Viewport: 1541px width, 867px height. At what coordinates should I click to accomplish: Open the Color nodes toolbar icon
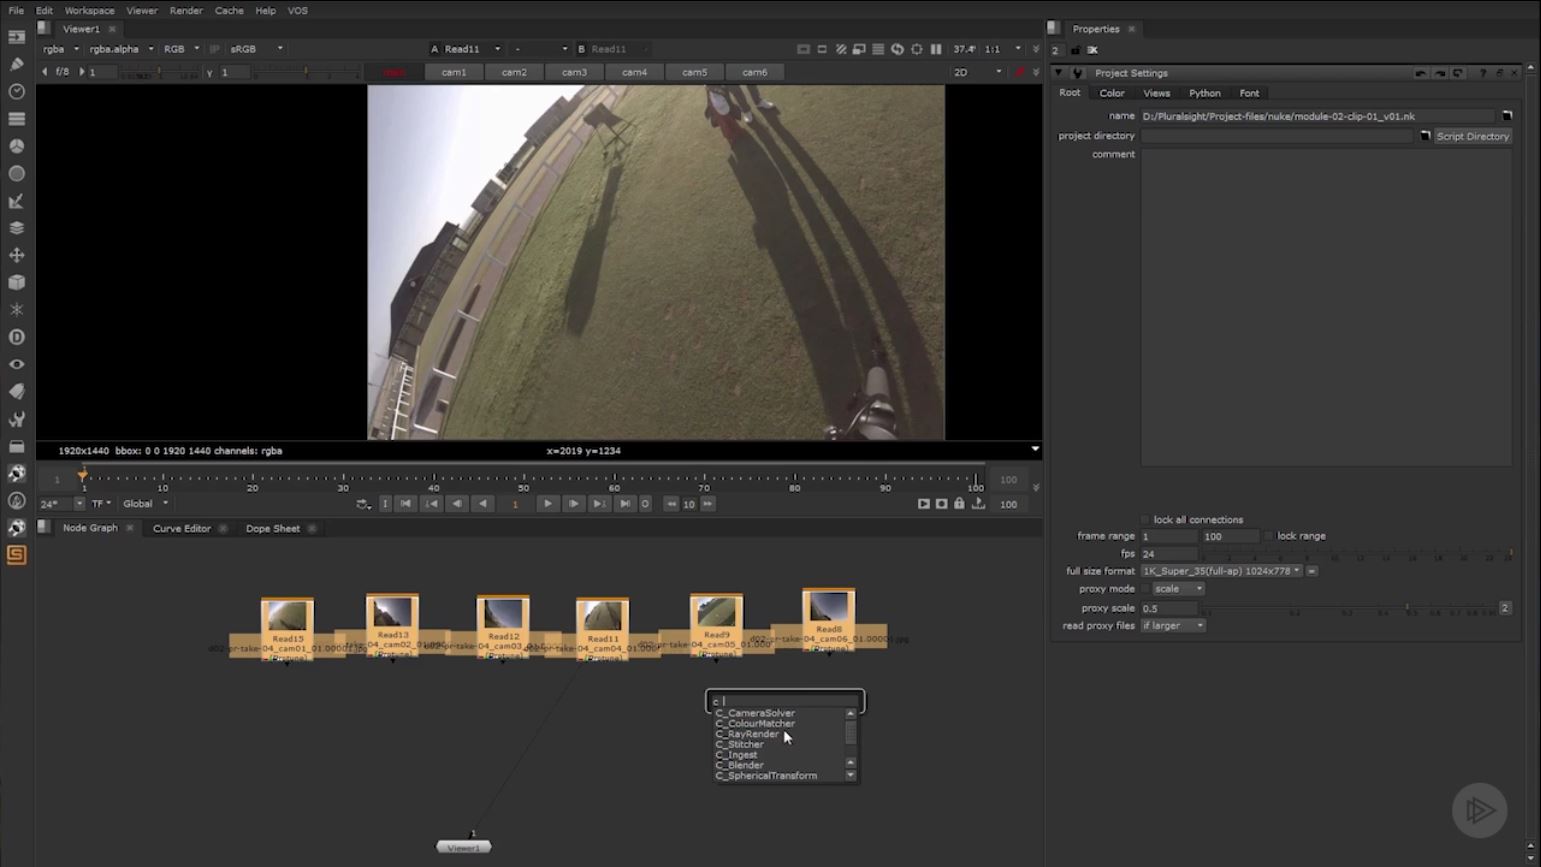16,146
